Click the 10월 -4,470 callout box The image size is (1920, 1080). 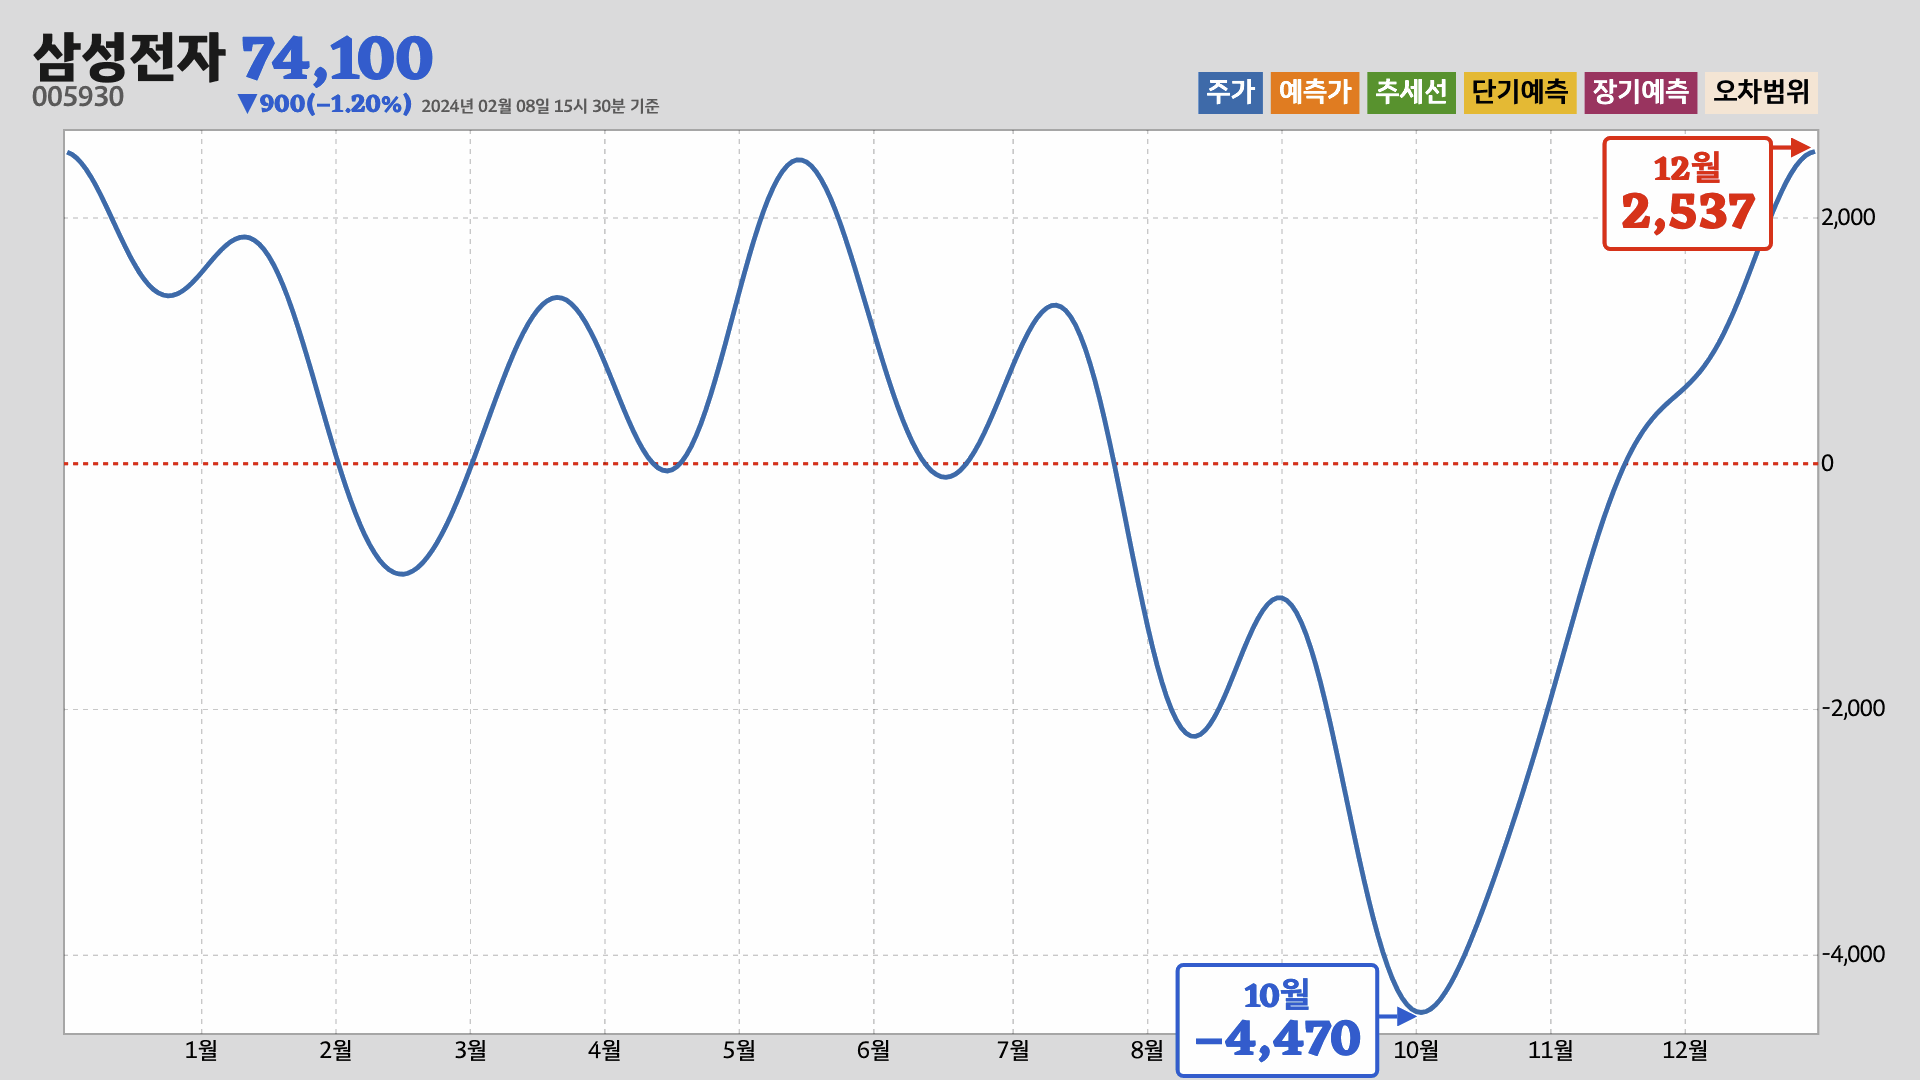pos(1277,1020)
